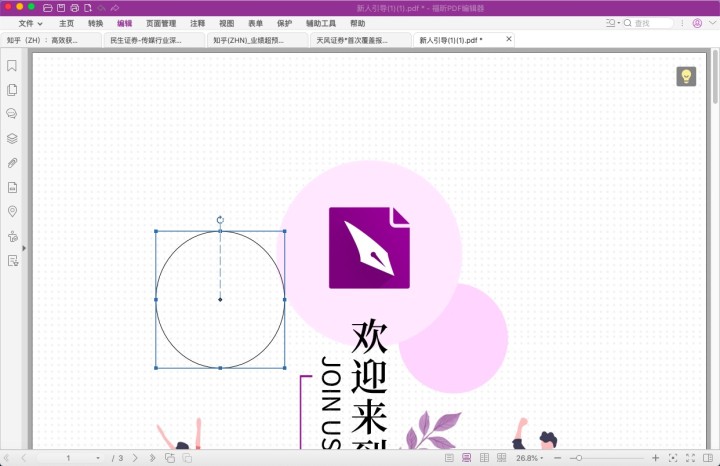Screen dimensions: 720x466
Task: Show the Layers panel
Action: [x=13, y=138]
